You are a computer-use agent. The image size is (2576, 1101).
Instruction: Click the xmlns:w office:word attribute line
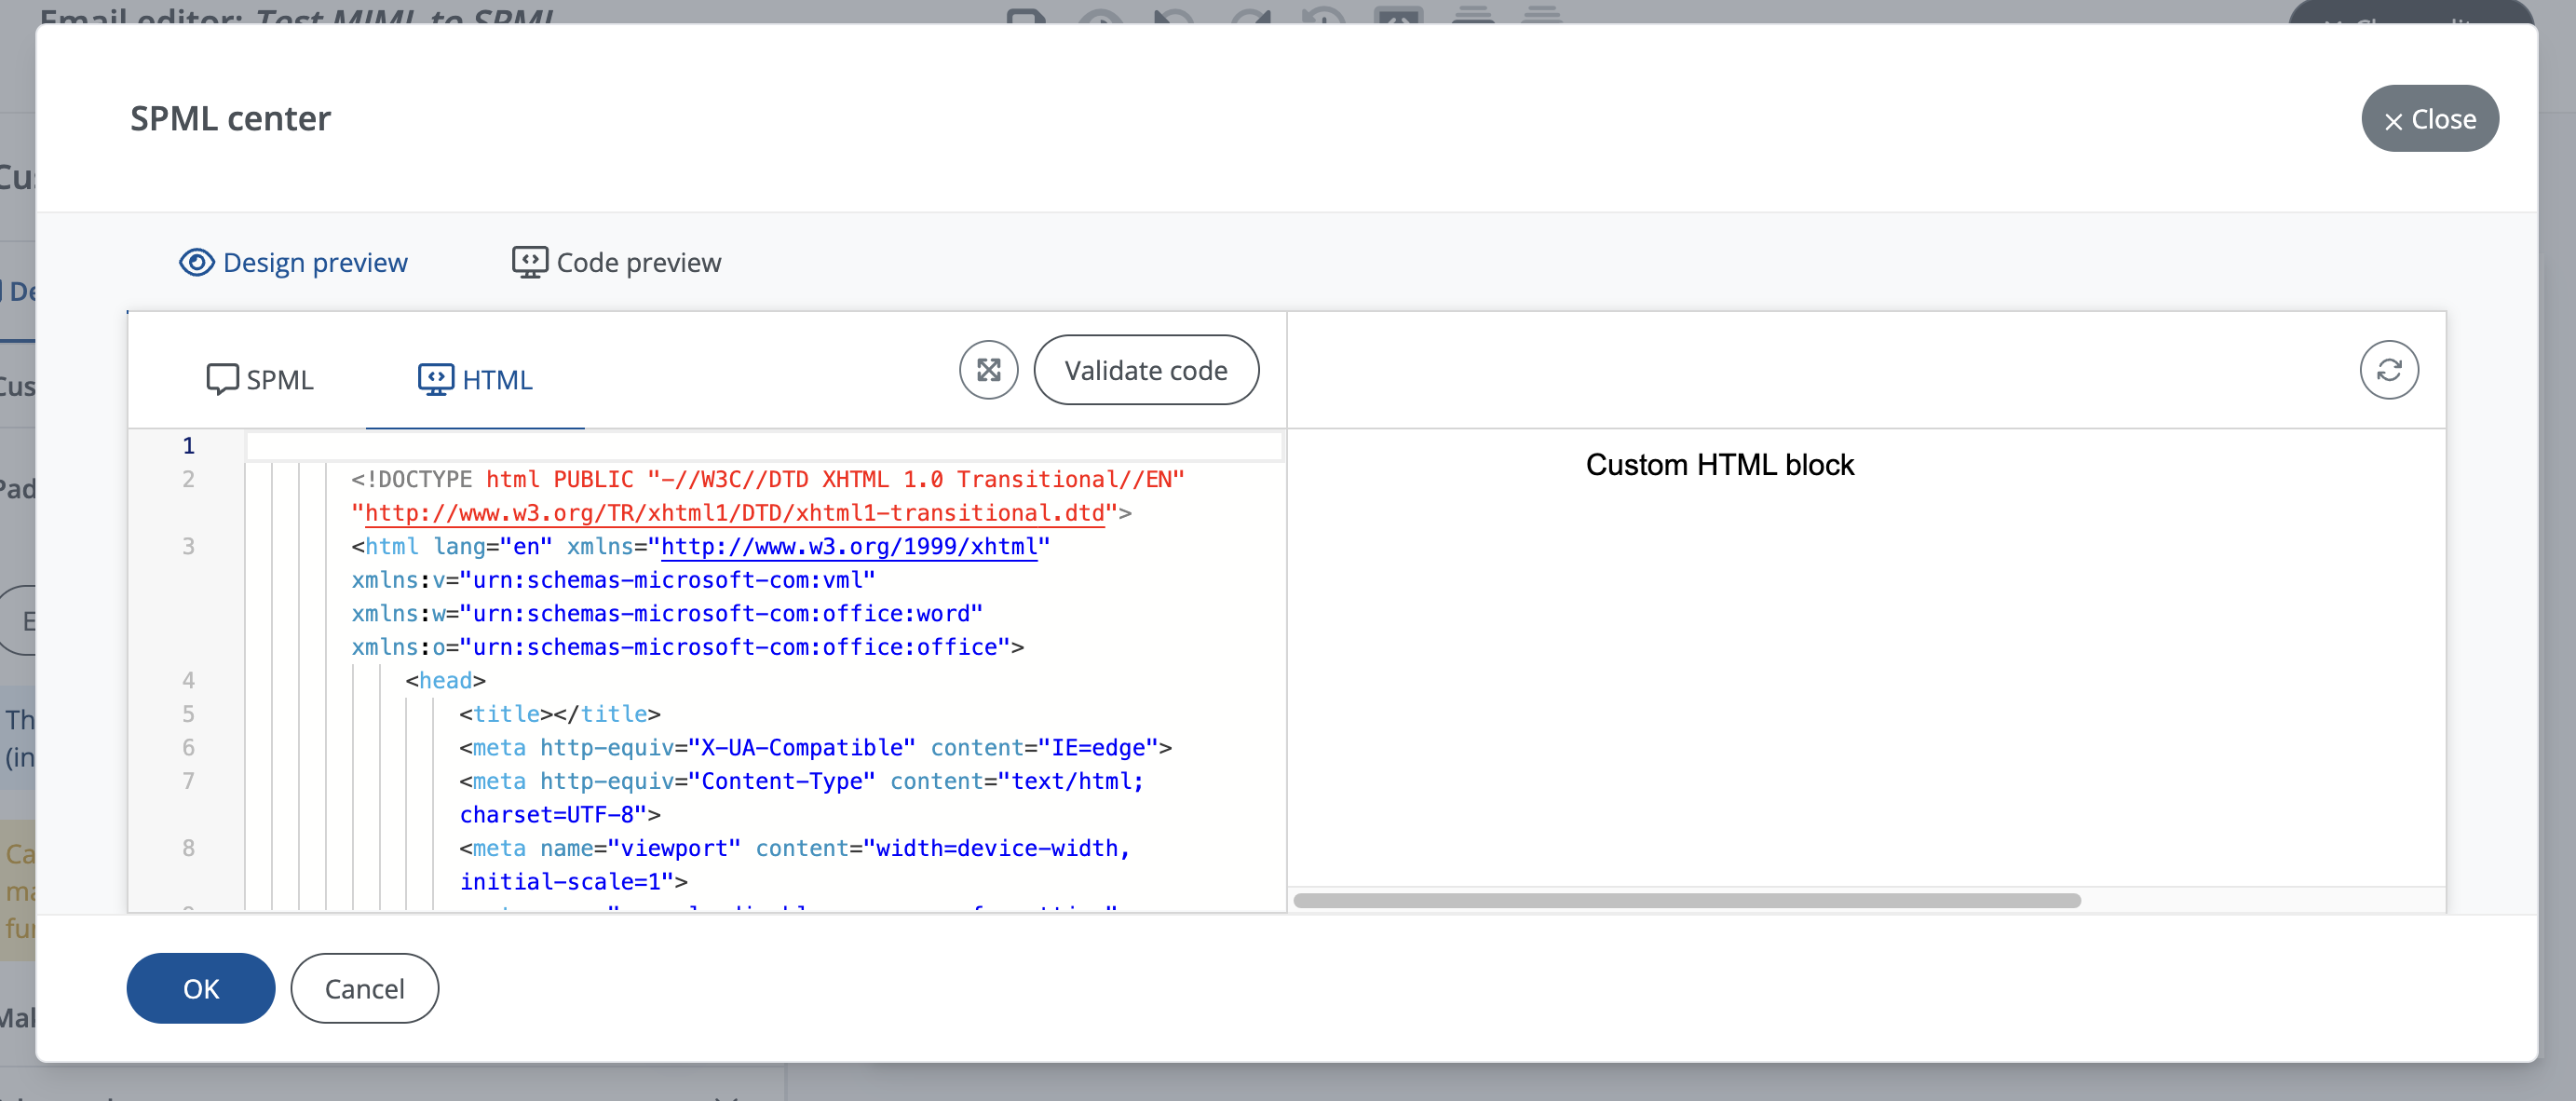tap(667, 614)
